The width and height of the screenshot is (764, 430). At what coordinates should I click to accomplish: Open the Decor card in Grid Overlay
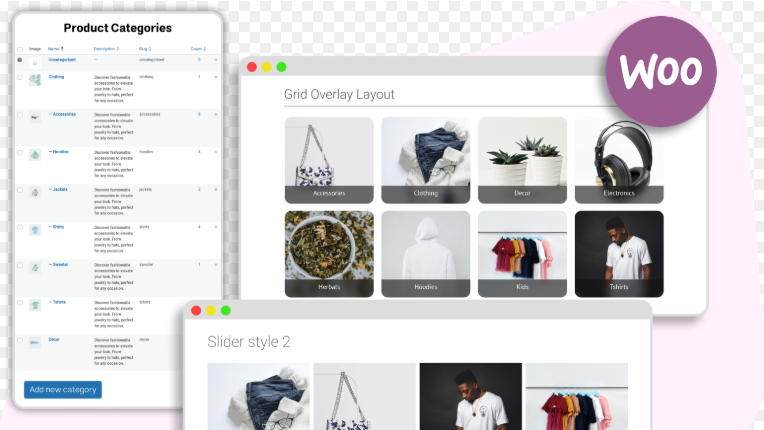tap(522, 160)
